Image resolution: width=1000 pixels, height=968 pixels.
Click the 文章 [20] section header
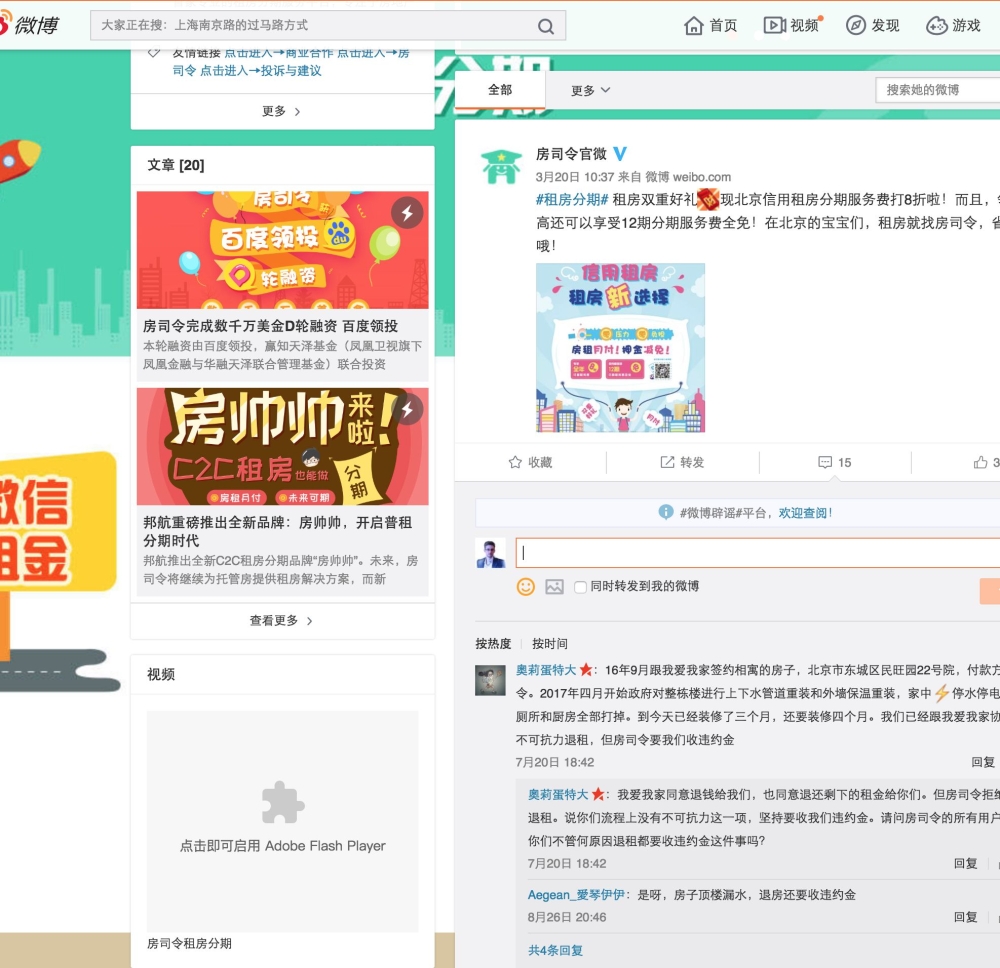tap(176, 165)
